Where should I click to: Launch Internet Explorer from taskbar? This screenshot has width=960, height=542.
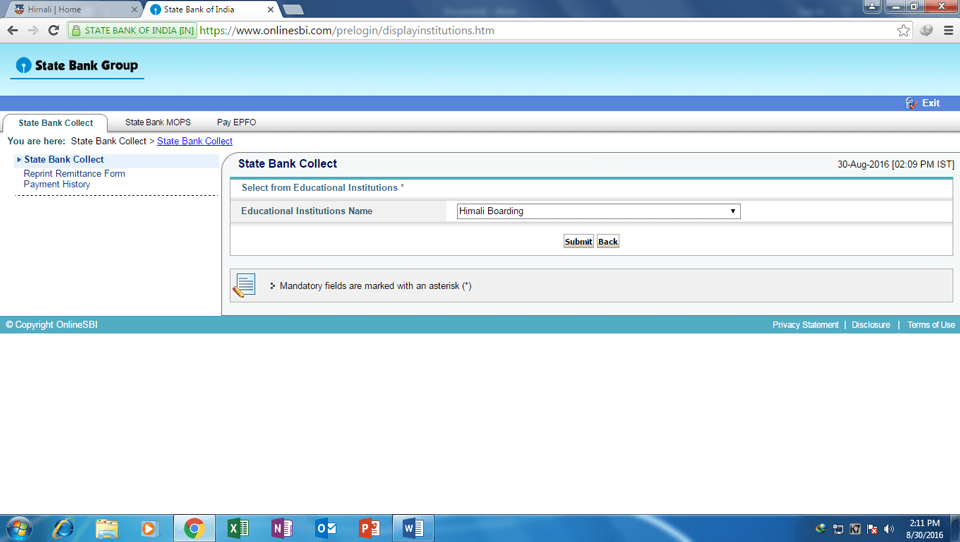coord(63,528)
